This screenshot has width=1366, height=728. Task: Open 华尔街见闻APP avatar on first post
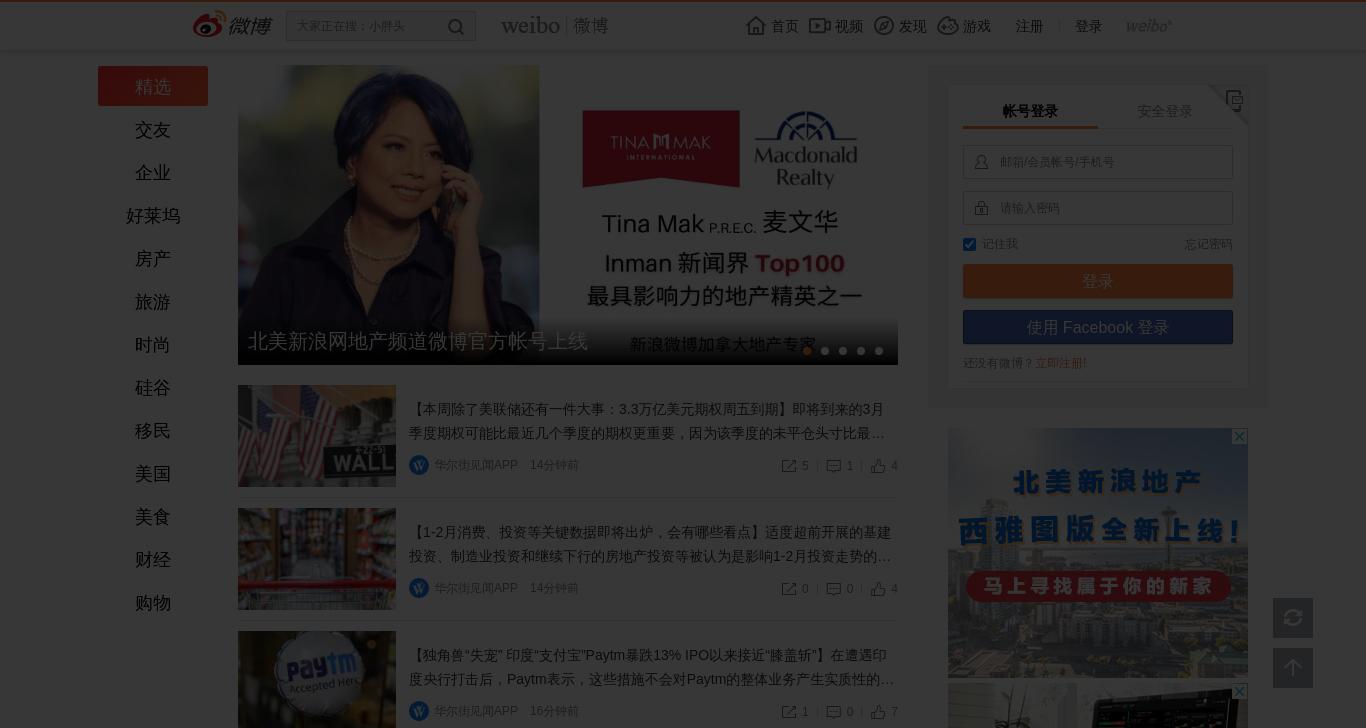(419, 465)
